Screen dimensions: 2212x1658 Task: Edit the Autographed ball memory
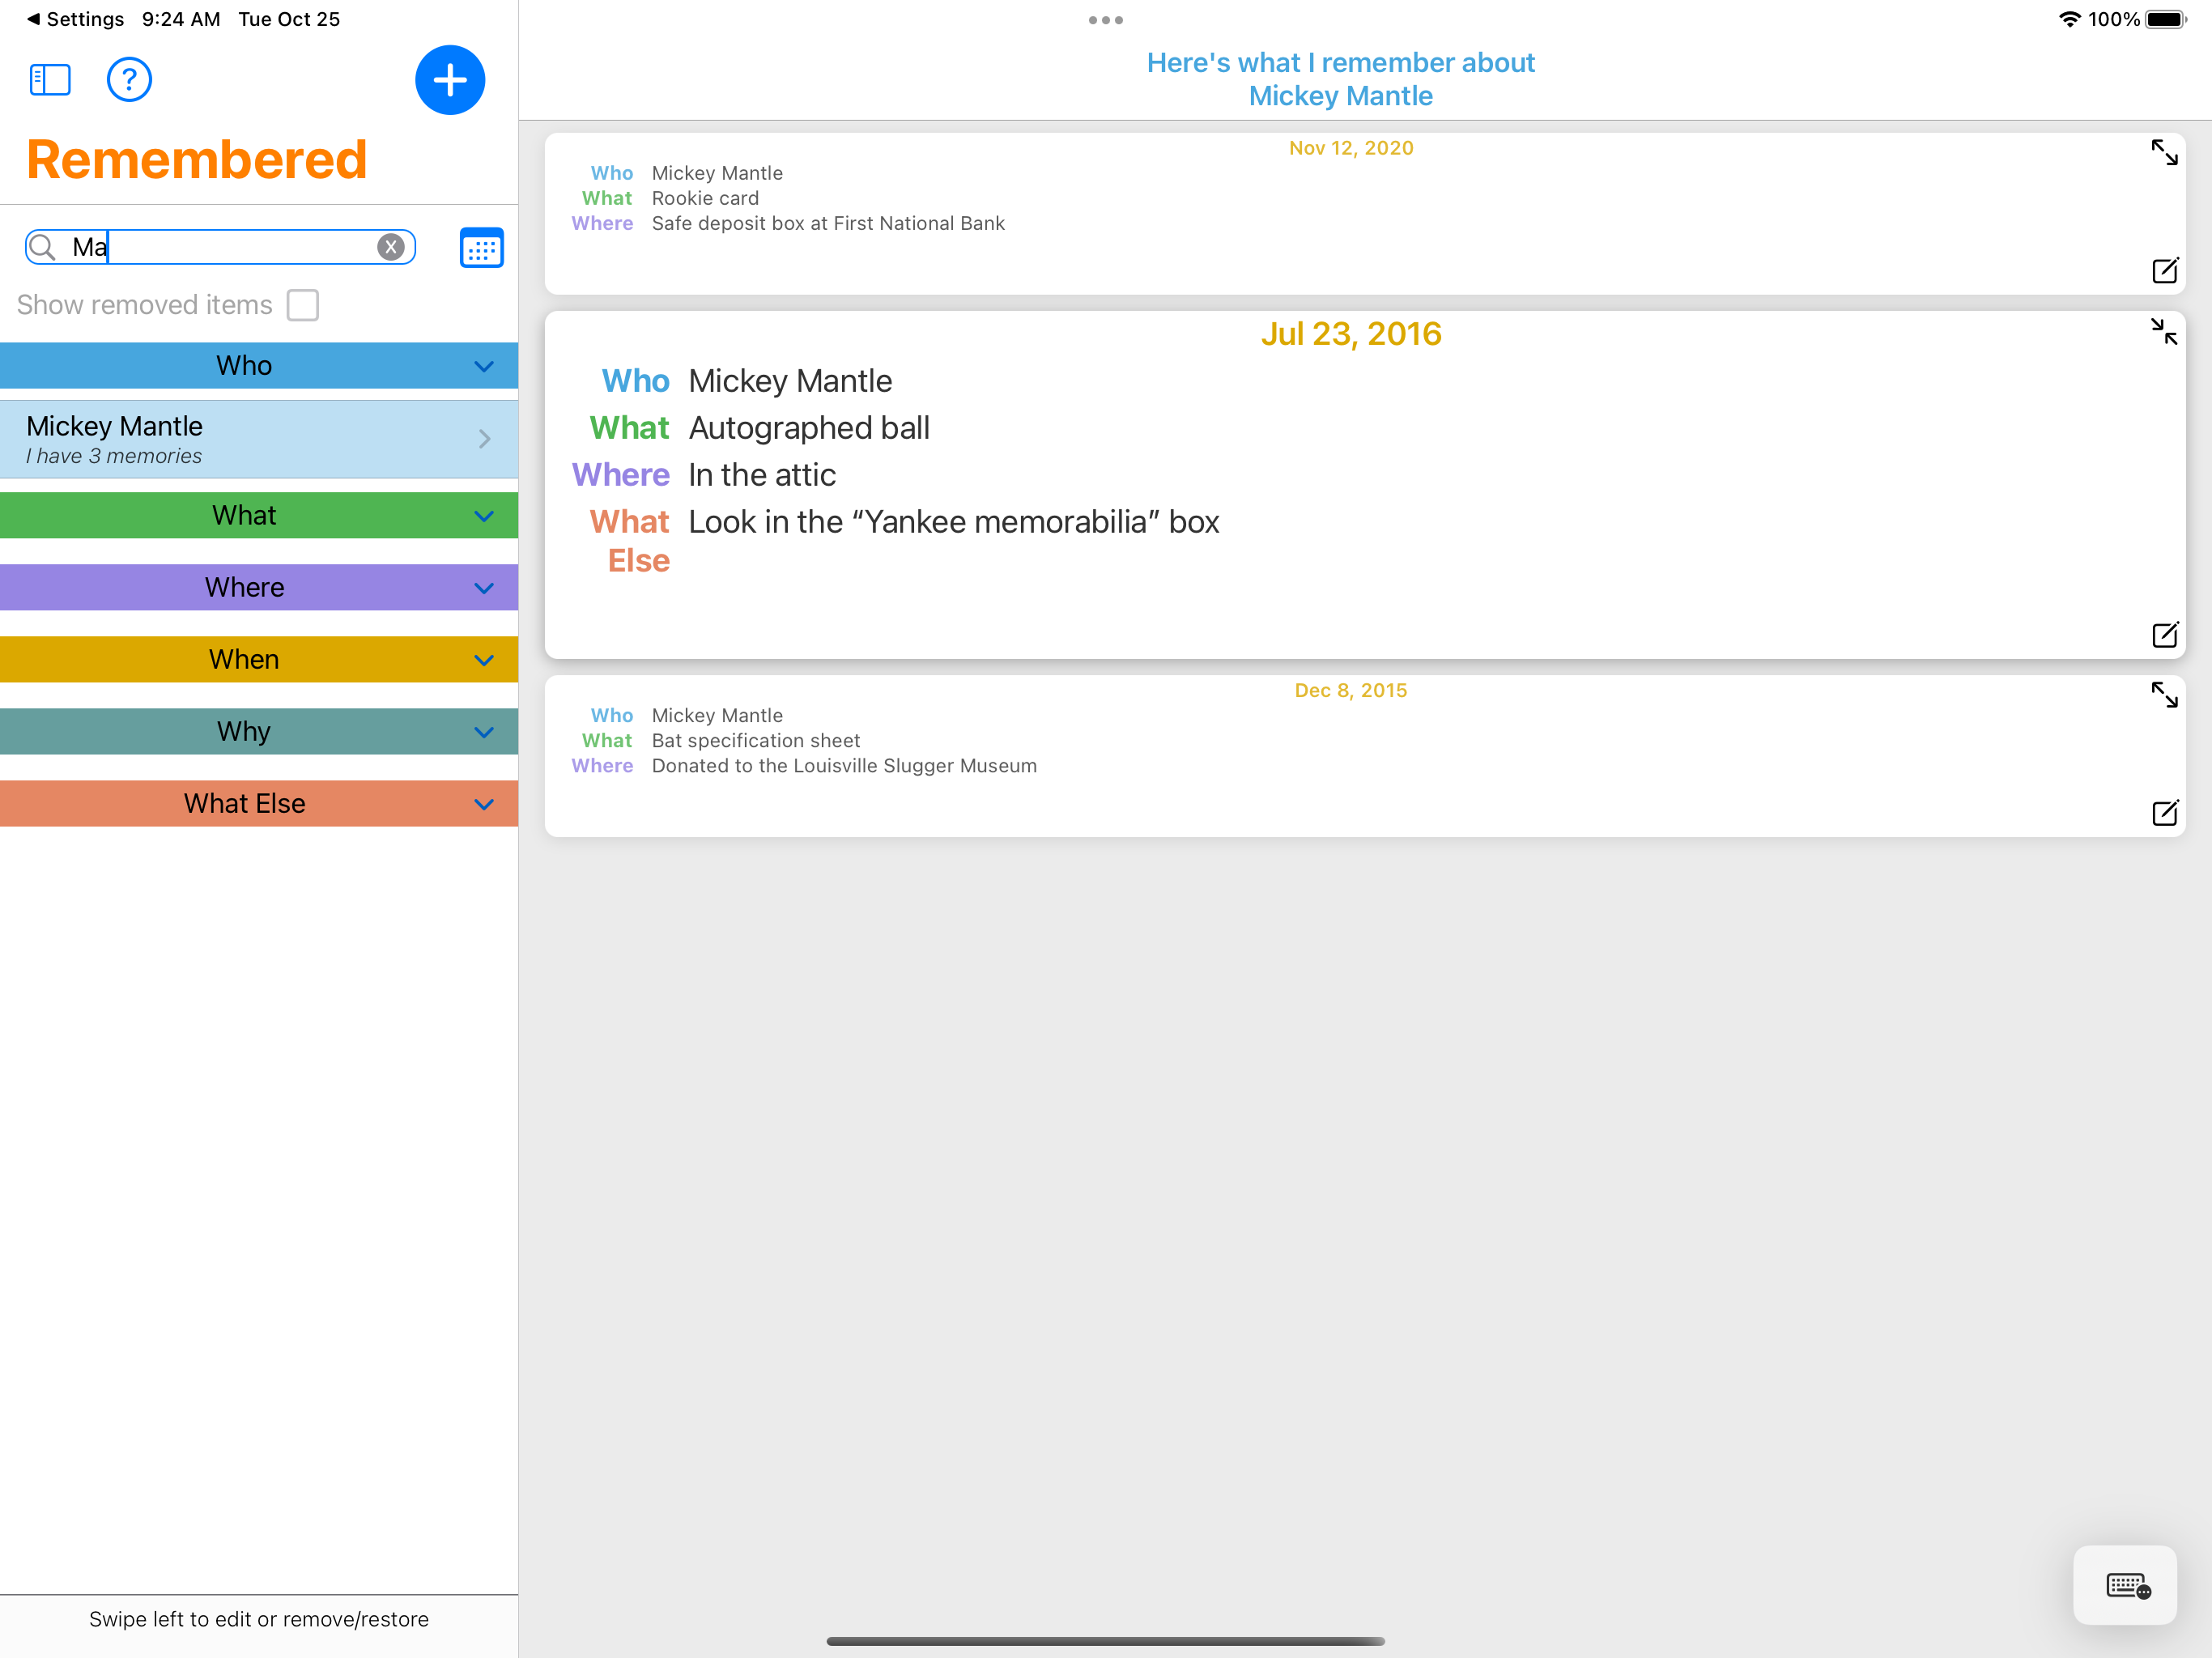pyautogui.click(x=2164, y=635)
